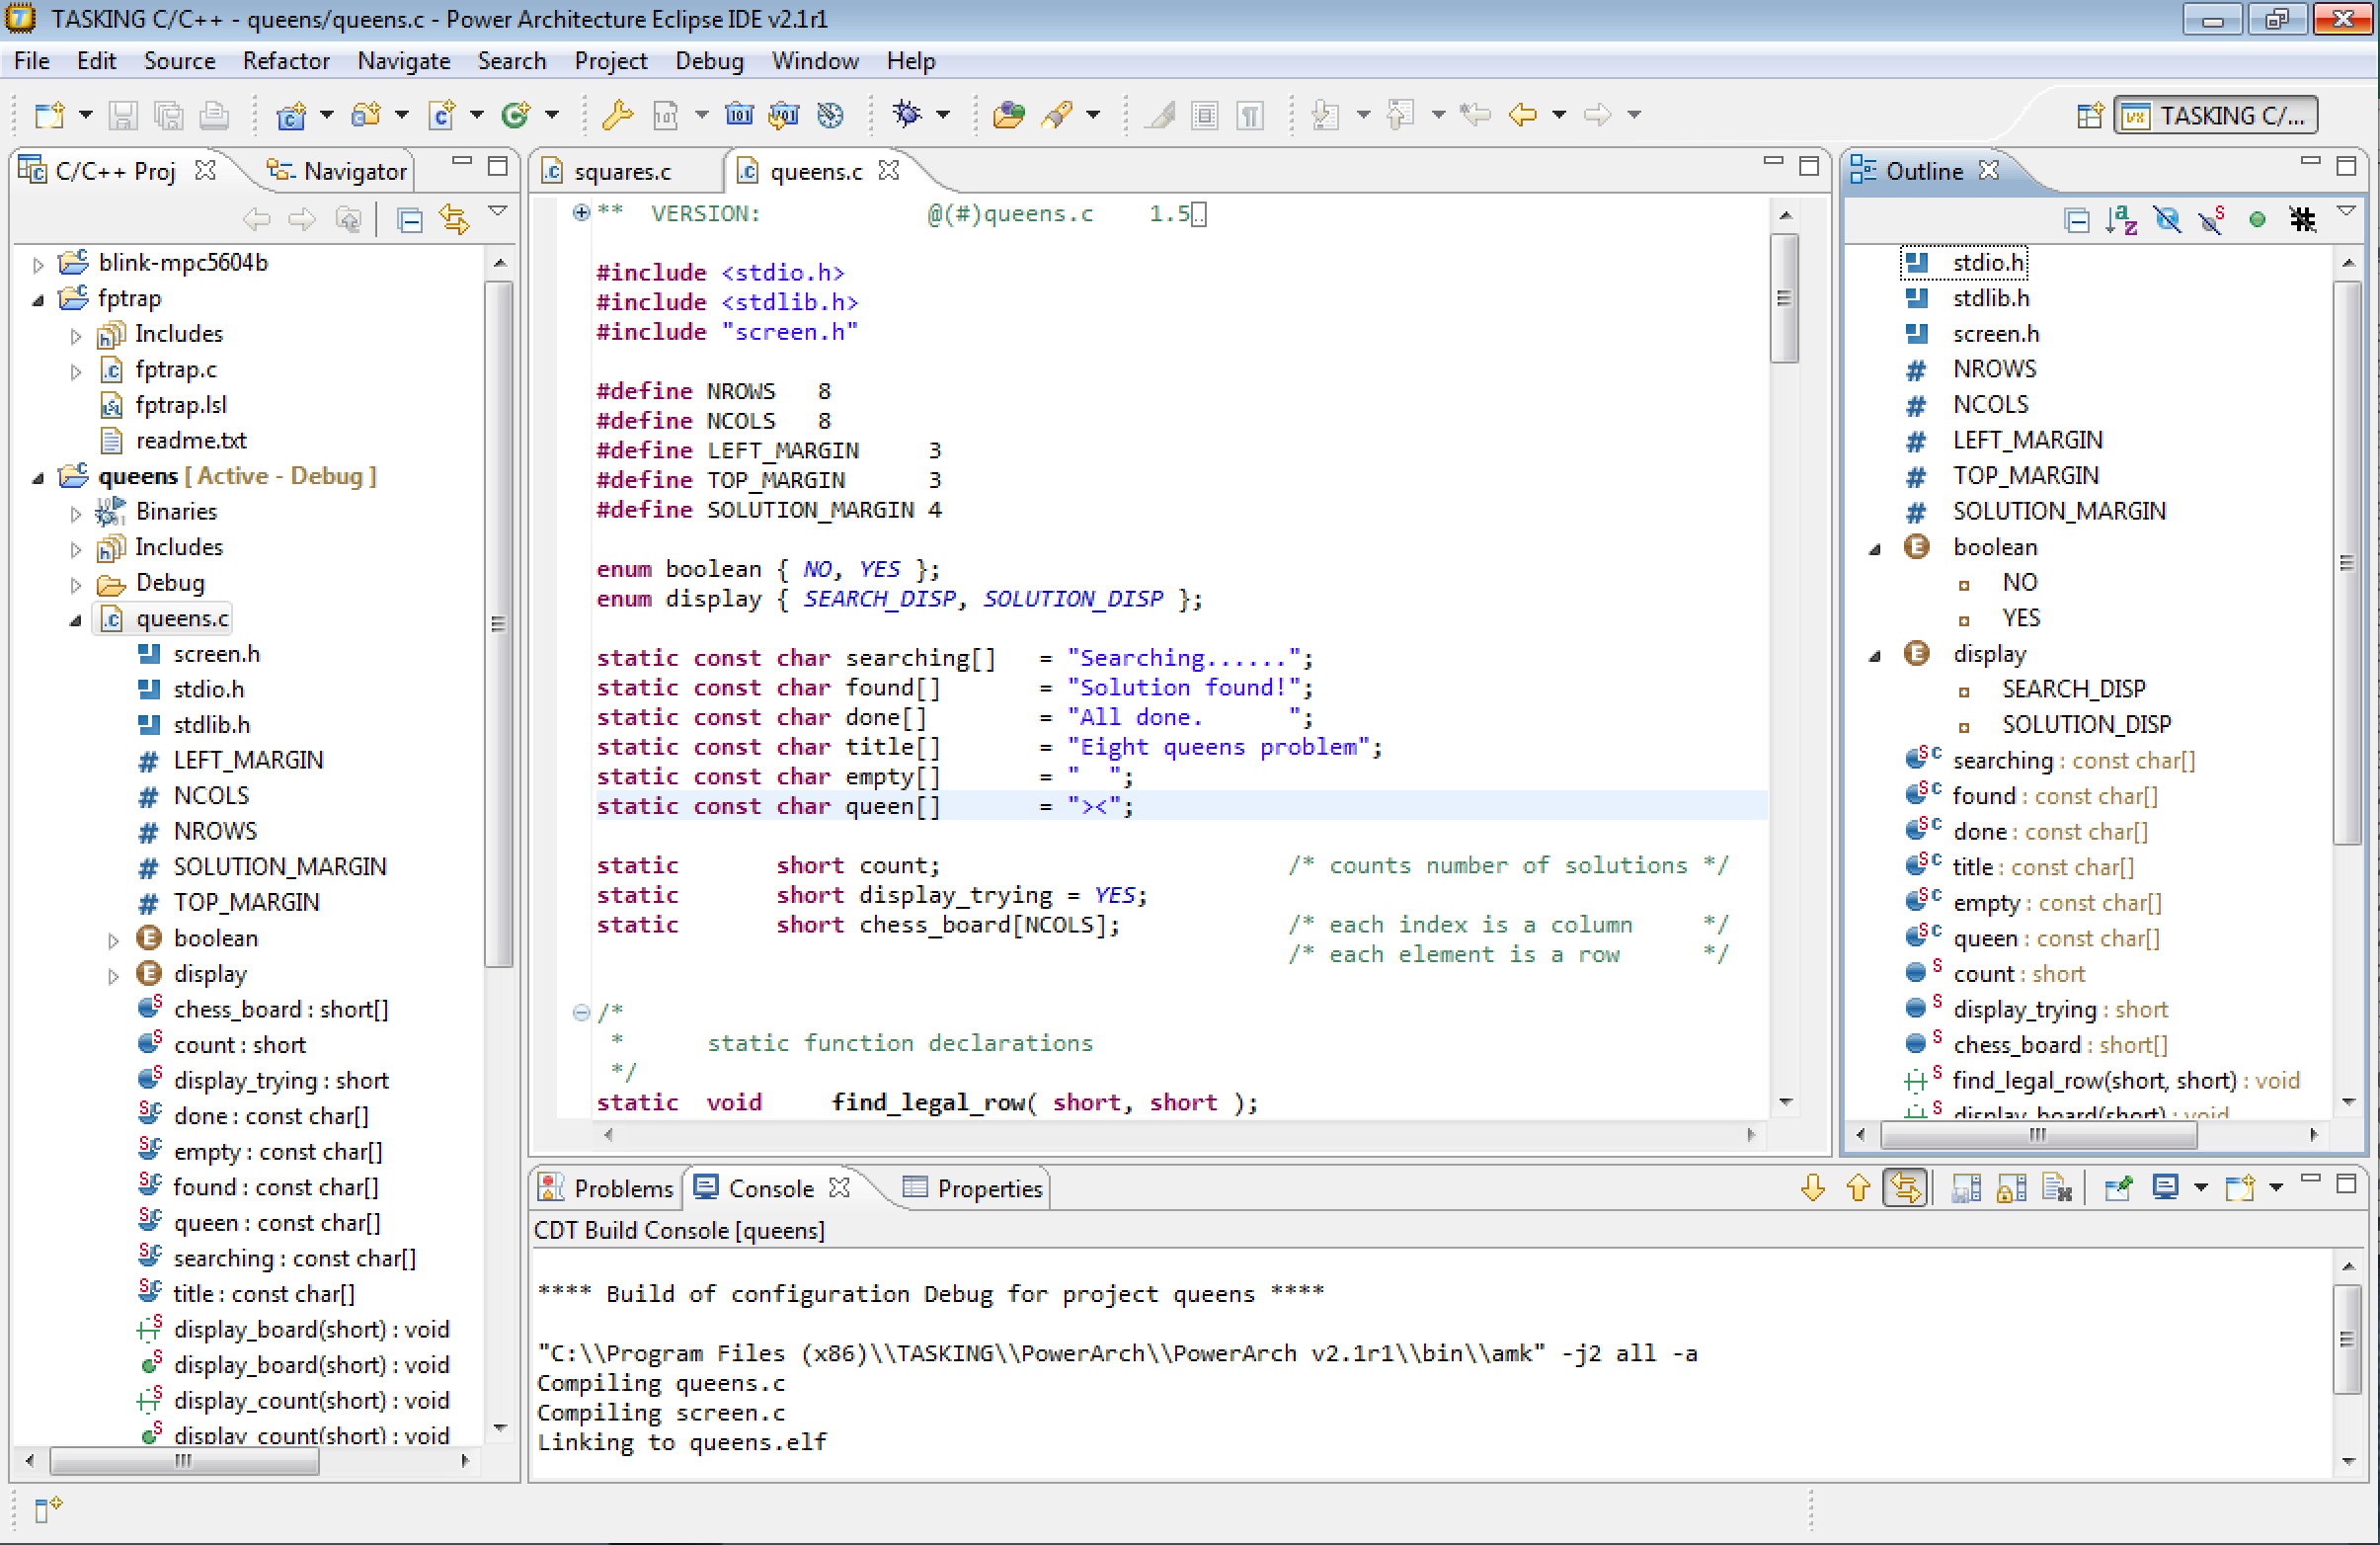Toggle Hide Fields filter in Outline
Screen dimensions: 2380x1545
(2167, 220)
